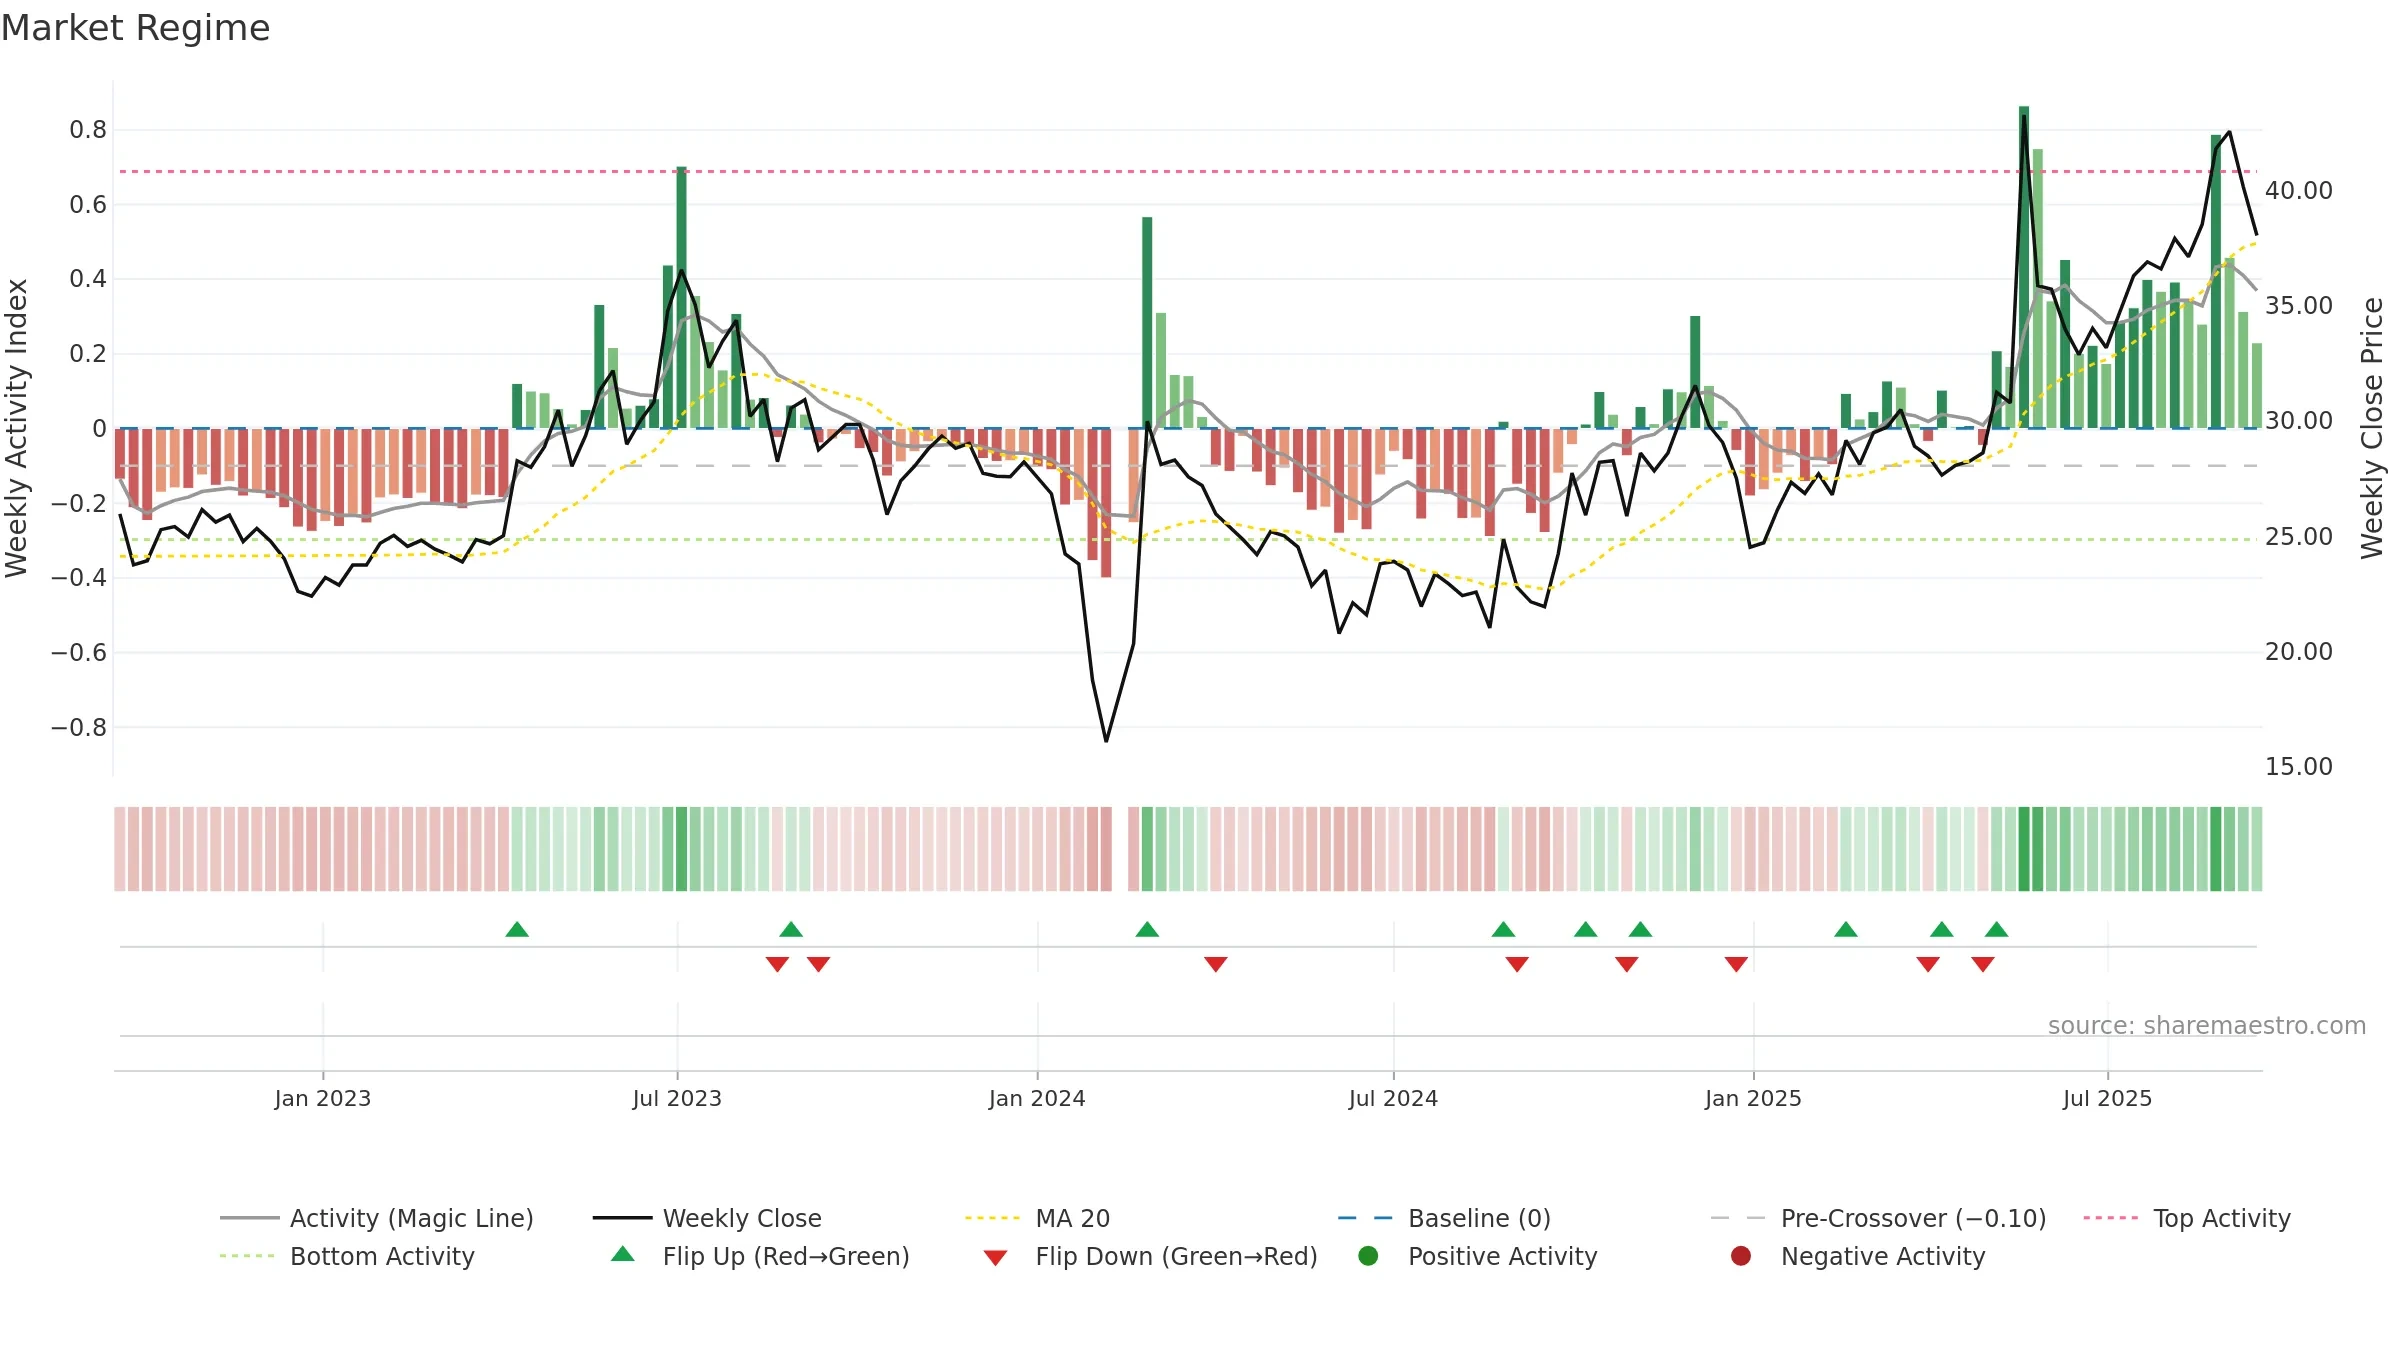Click the leftmost green Flip Up triangle marker

pos(517,930)
